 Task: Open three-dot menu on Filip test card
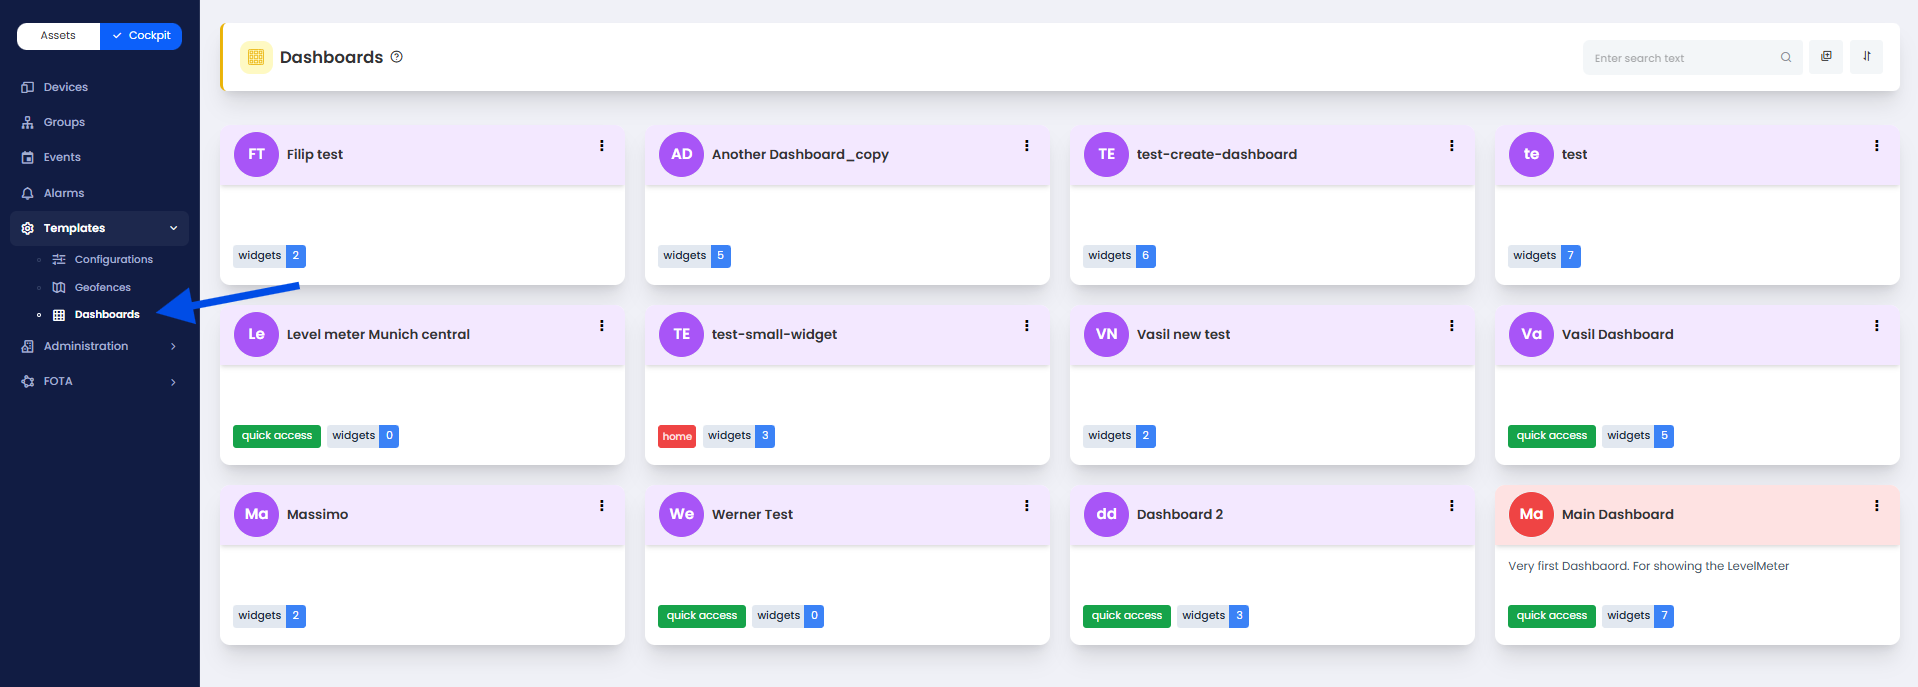point(602,146)
